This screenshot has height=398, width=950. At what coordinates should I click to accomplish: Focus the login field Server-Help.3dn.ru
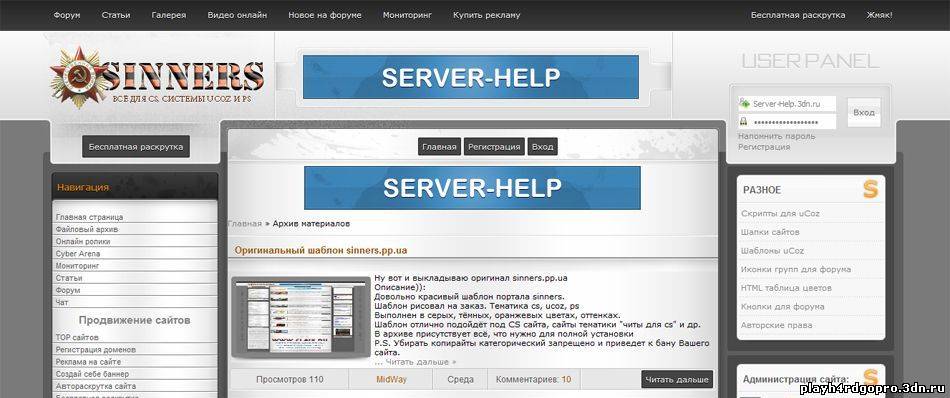tap(787, 104)
